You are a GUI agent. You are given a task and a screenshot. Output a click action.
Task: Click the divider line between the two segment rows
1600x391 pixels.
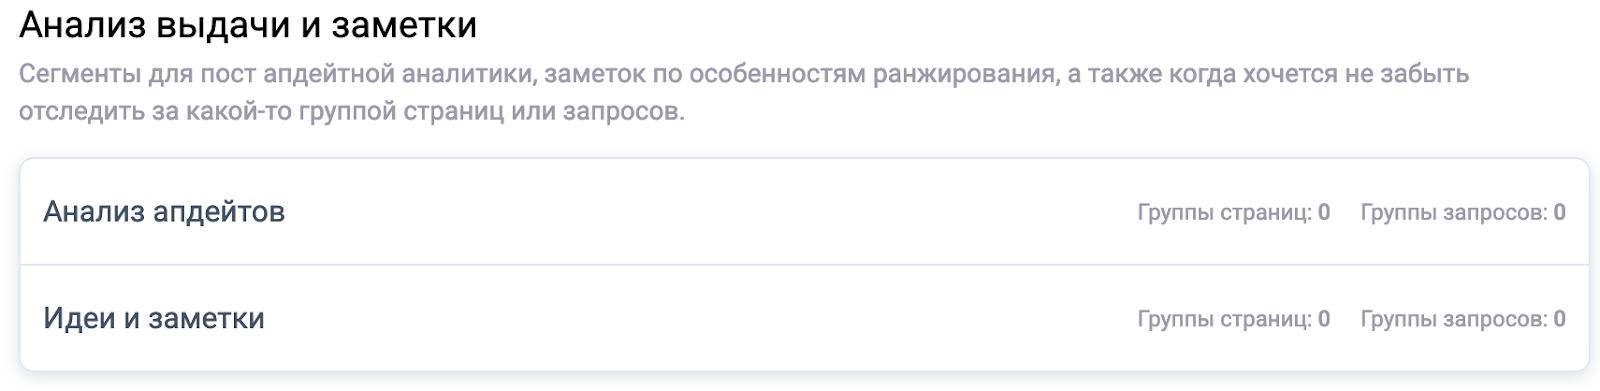click(x=805, y=265)
